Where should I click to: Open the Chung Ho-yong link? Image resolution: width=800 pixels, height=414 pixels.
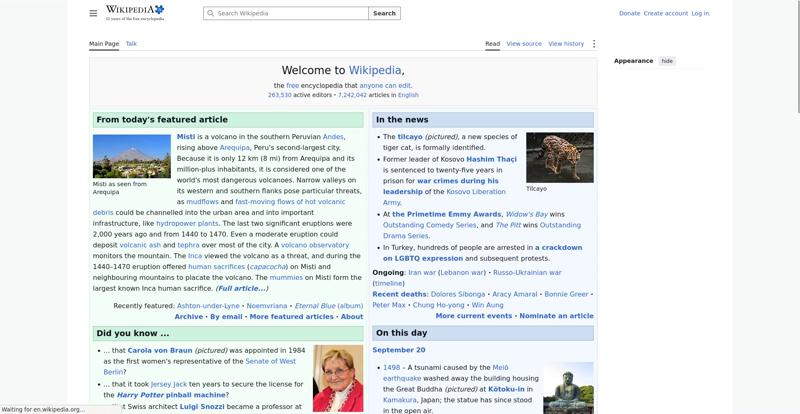click(438, 305)
